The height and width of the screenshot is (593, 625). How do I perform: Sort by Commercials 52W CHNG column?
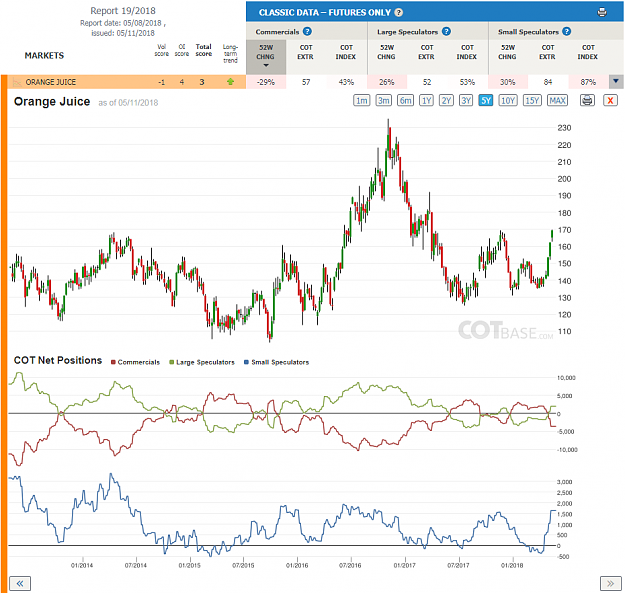click(x=265, y=56)
